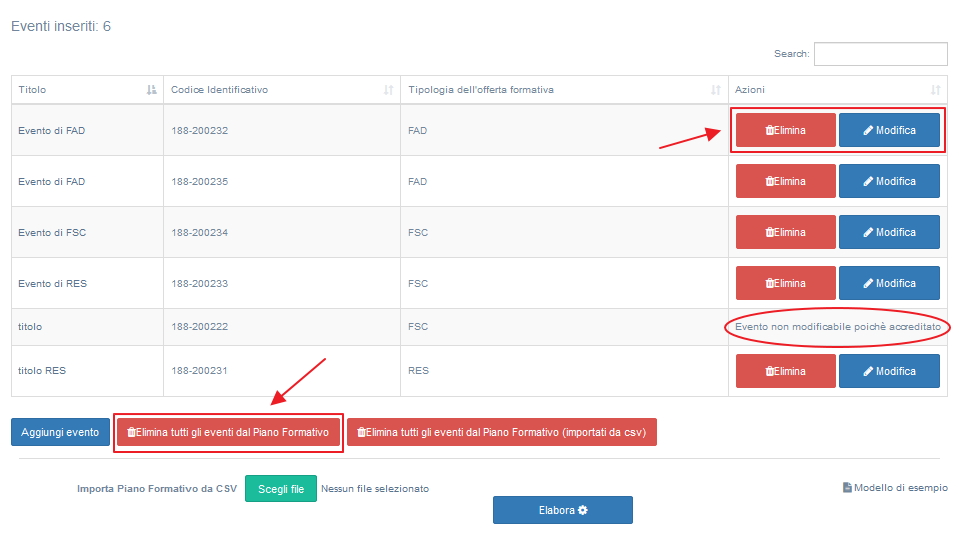The width and height of the screenshot is (959, 542).
Task: Modify the Evento di RES entry
Action: (x=889, y=283)
